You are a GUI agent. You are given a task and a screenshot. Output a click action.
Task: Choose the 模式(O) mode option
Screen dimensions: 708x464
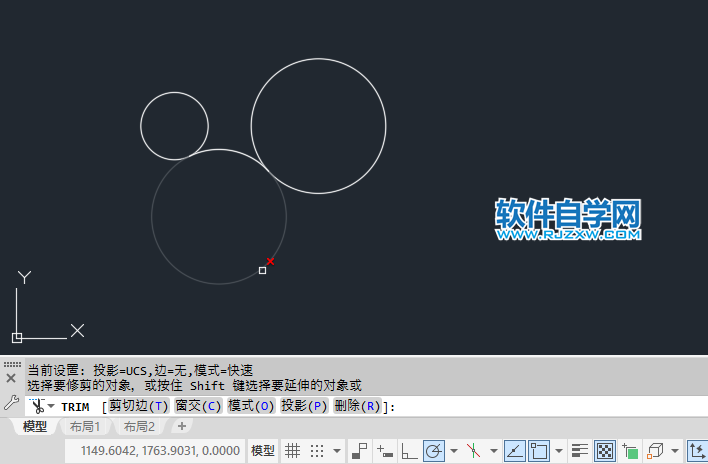click(251, 406)
